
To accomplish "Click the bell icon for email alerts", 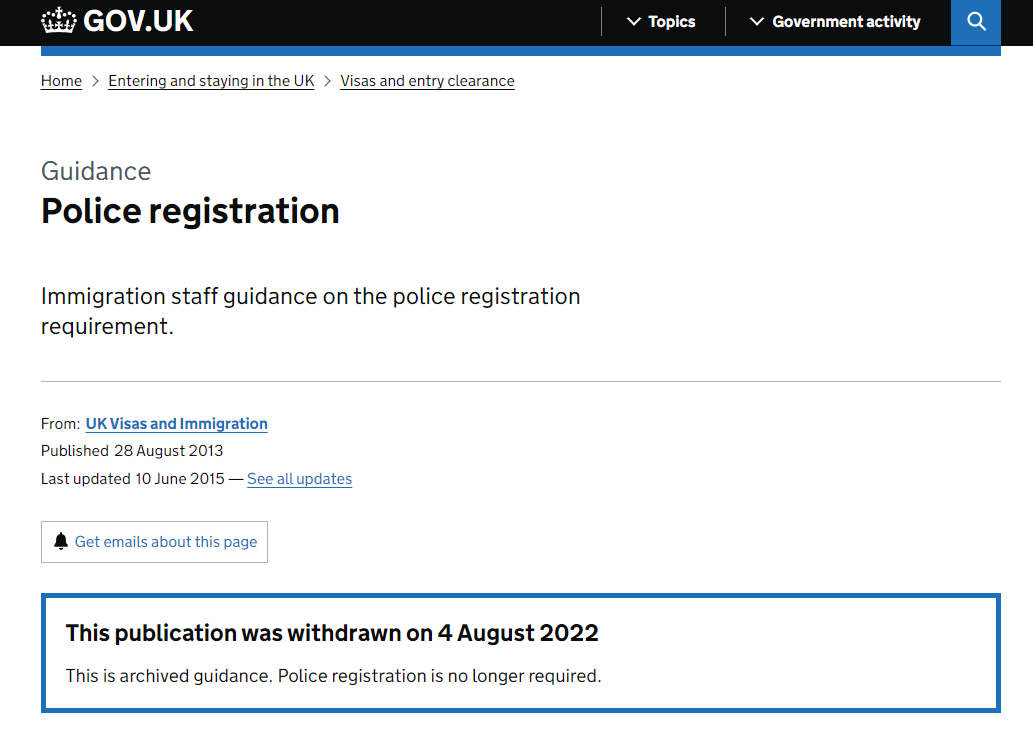I will [61, 541].
